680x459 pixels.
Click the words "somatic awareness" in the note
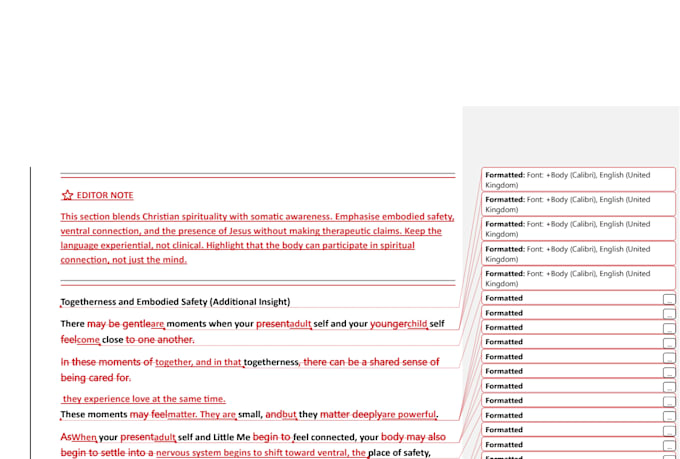click(291, 216)
